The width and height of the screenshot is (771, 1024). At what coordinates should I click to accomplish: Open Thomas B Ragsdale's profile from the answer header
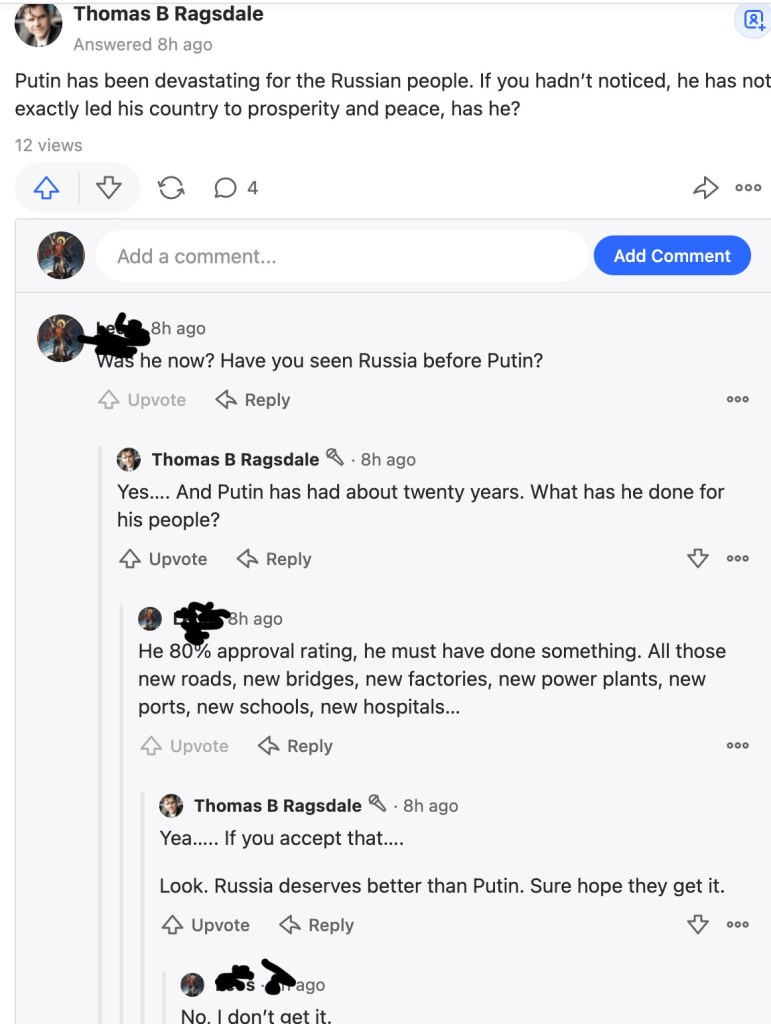(169, 14)
